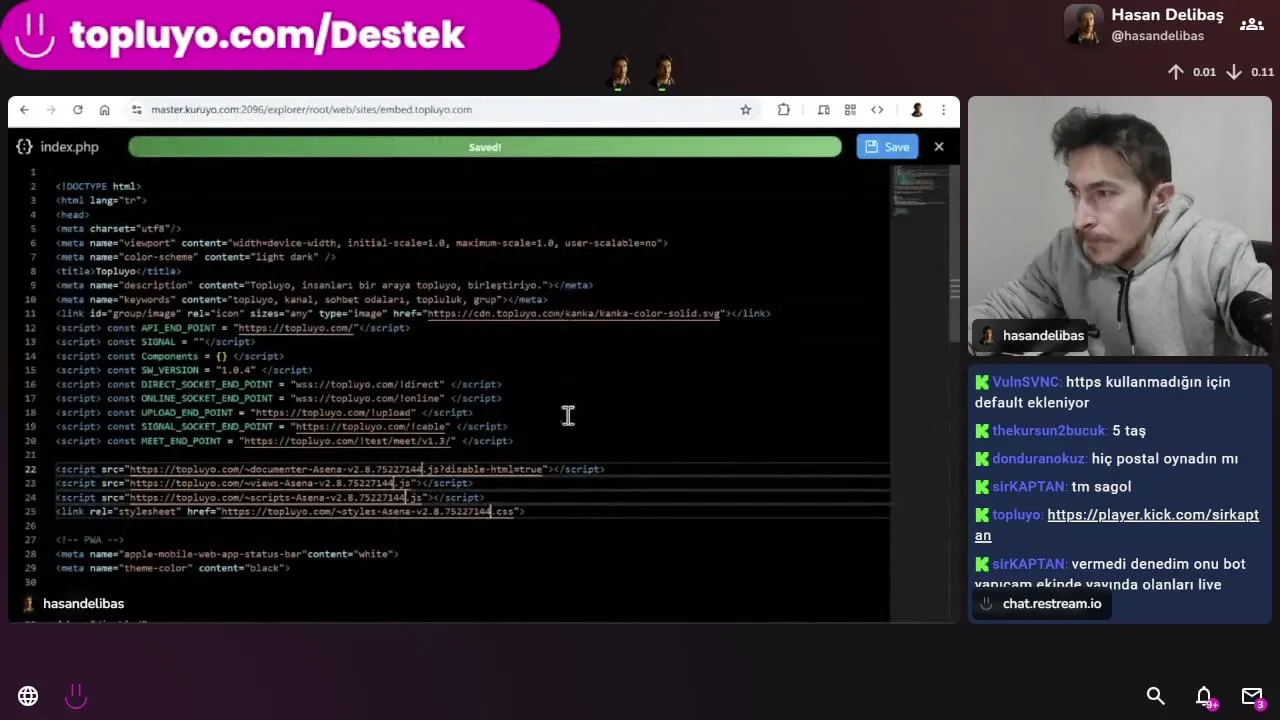Click the browser back arrow
This screenshot has width=1280, height=720.
[24, 110]
